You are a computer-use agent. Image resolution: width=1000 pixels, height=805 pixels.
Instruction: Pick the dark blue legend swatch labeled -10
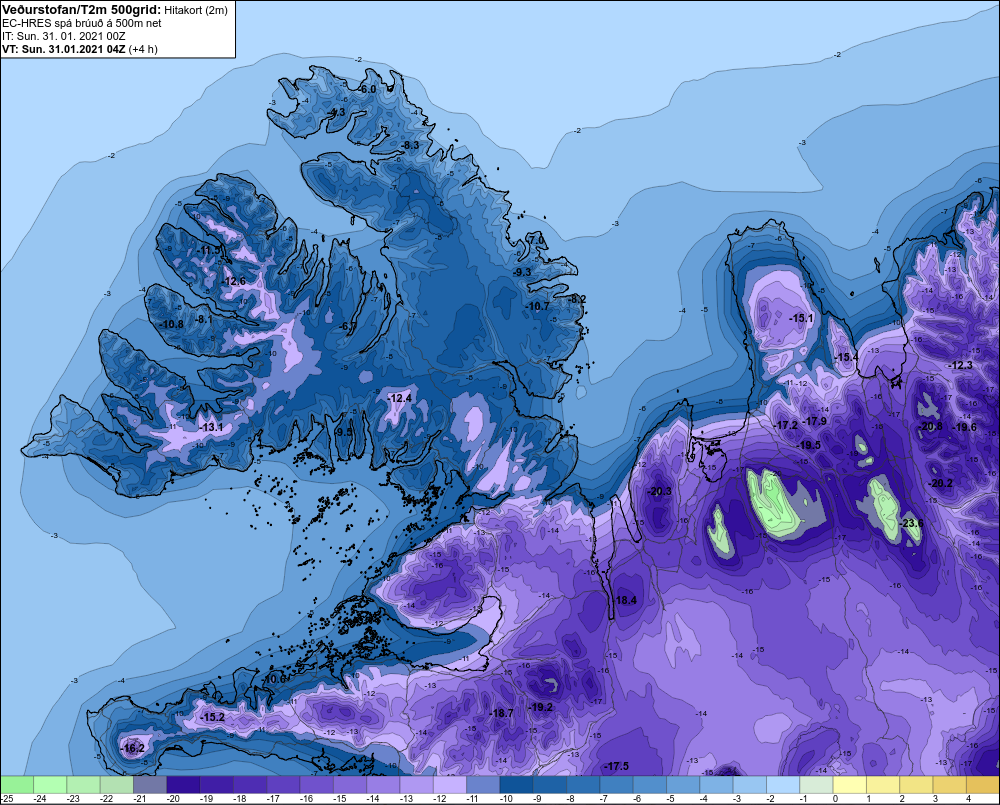point(516,784)
